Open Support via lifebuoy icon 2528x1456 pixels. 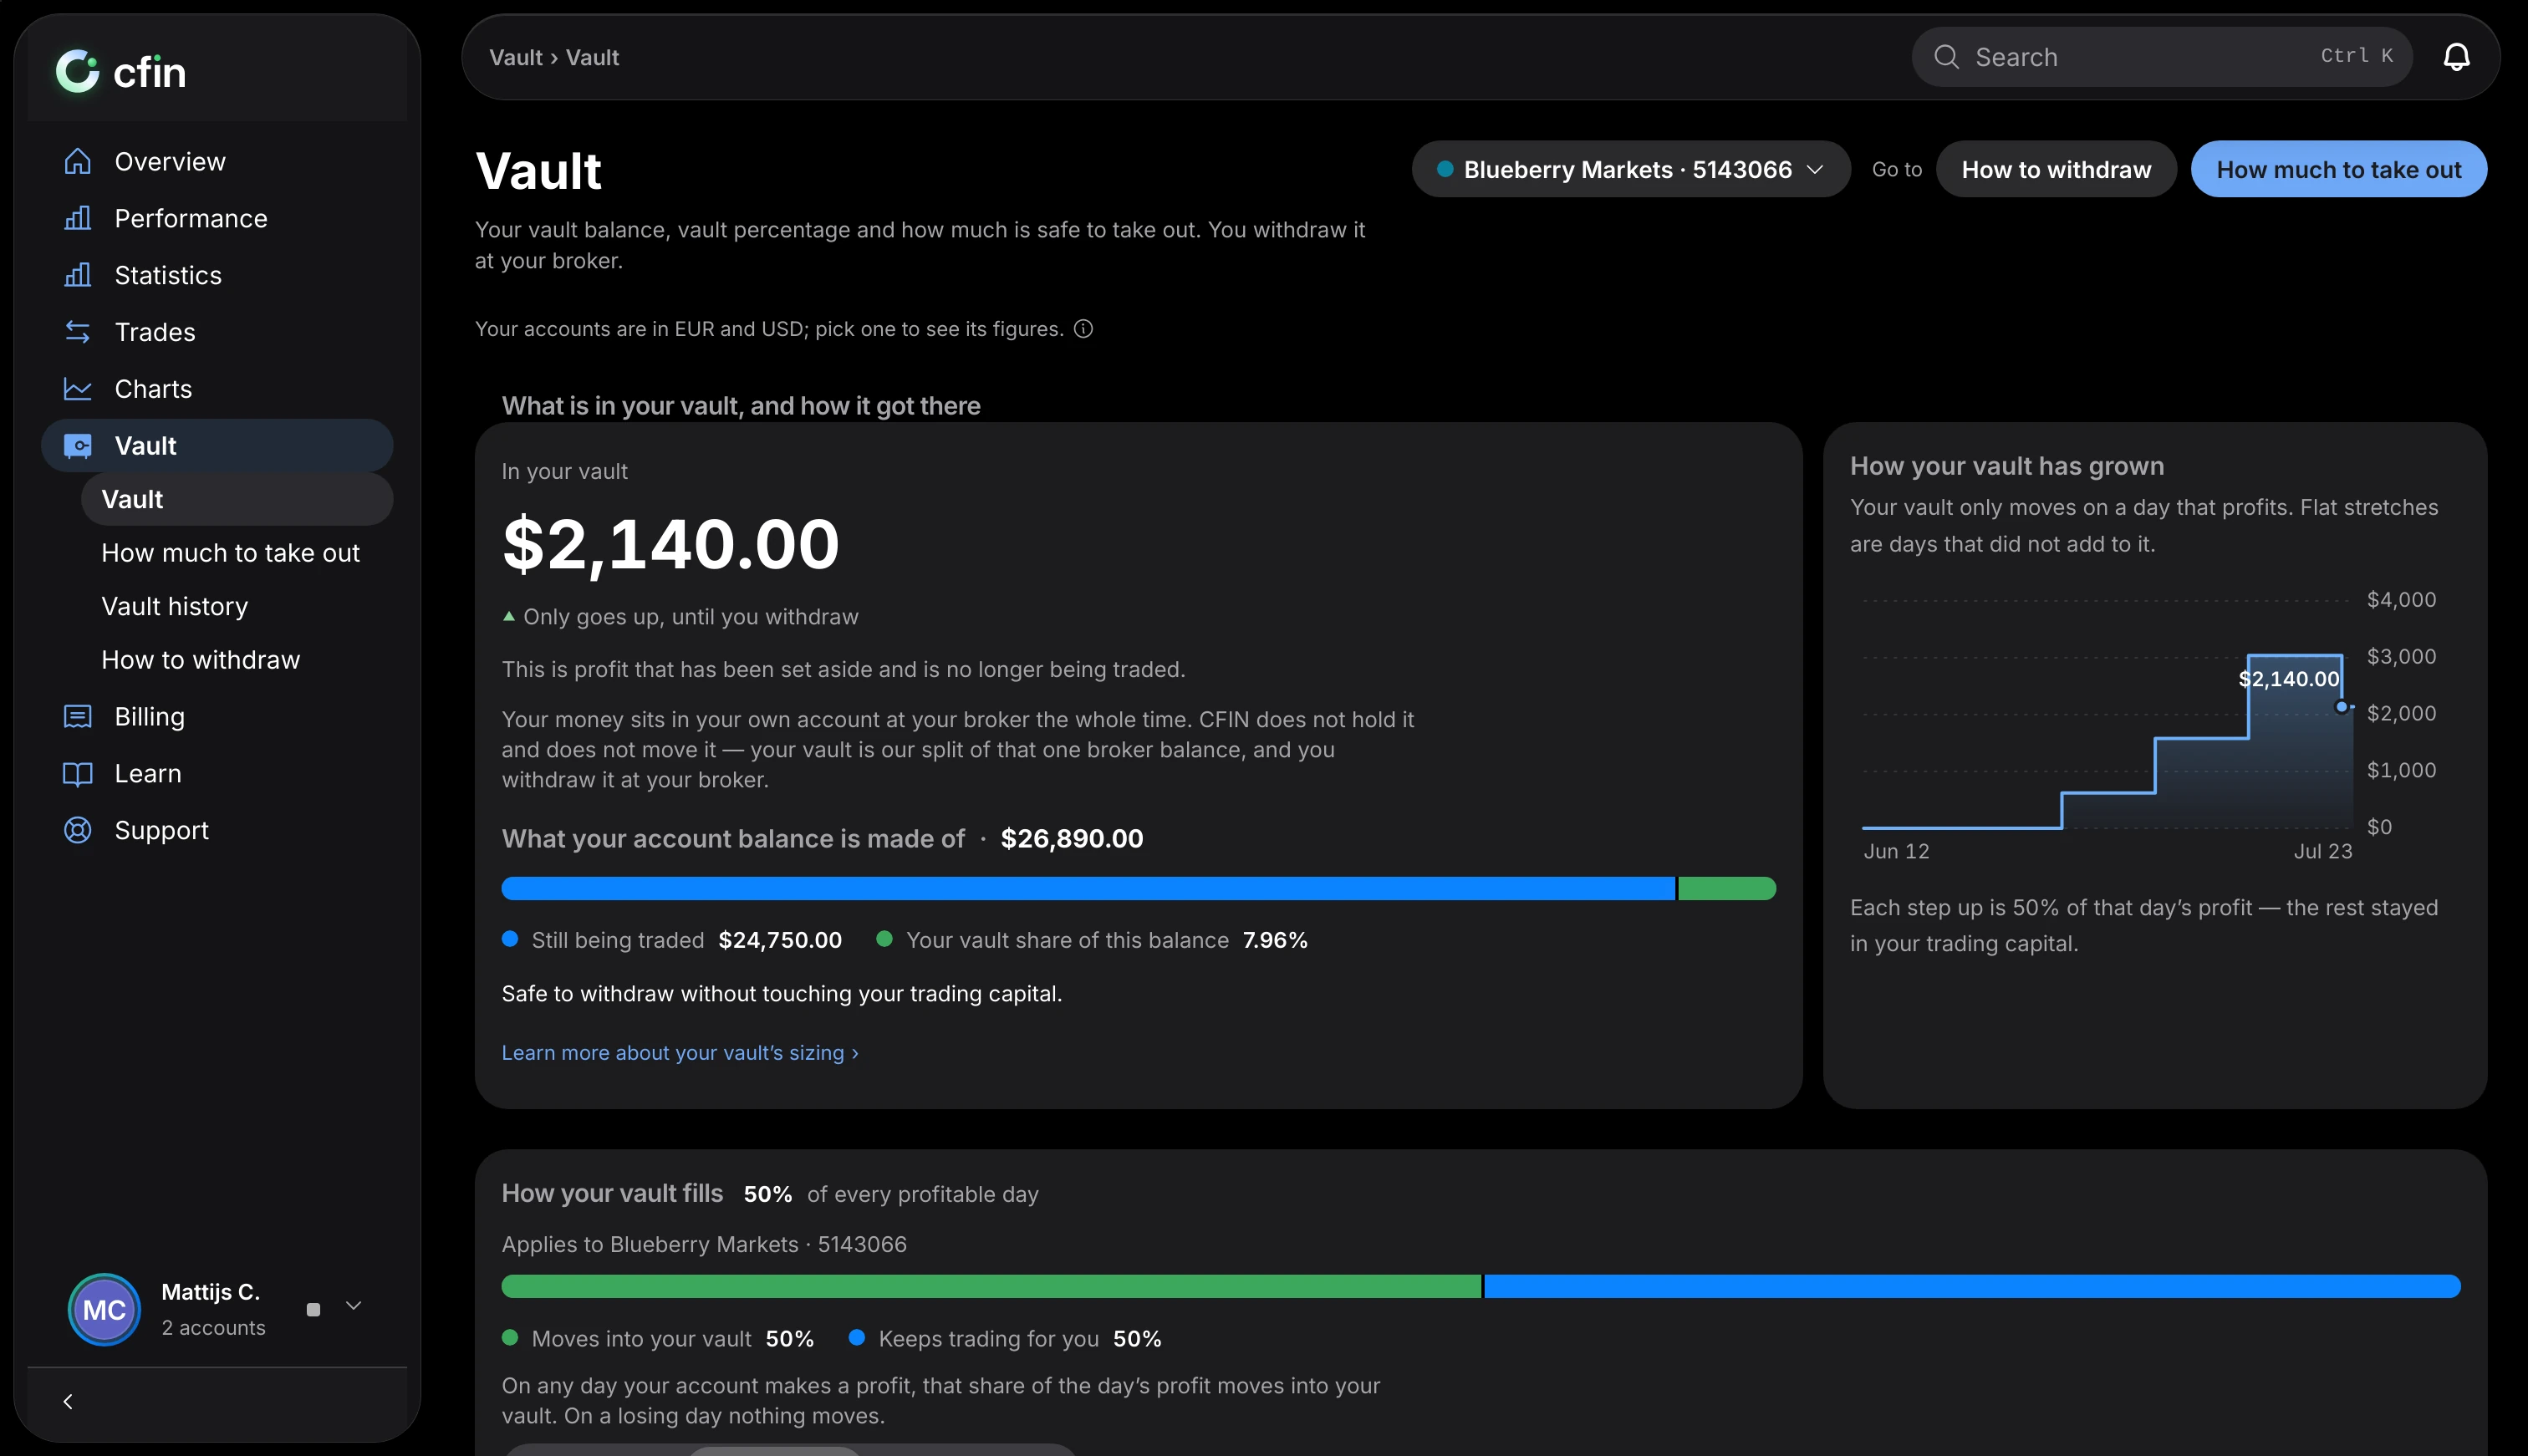(x=78, y=831)
